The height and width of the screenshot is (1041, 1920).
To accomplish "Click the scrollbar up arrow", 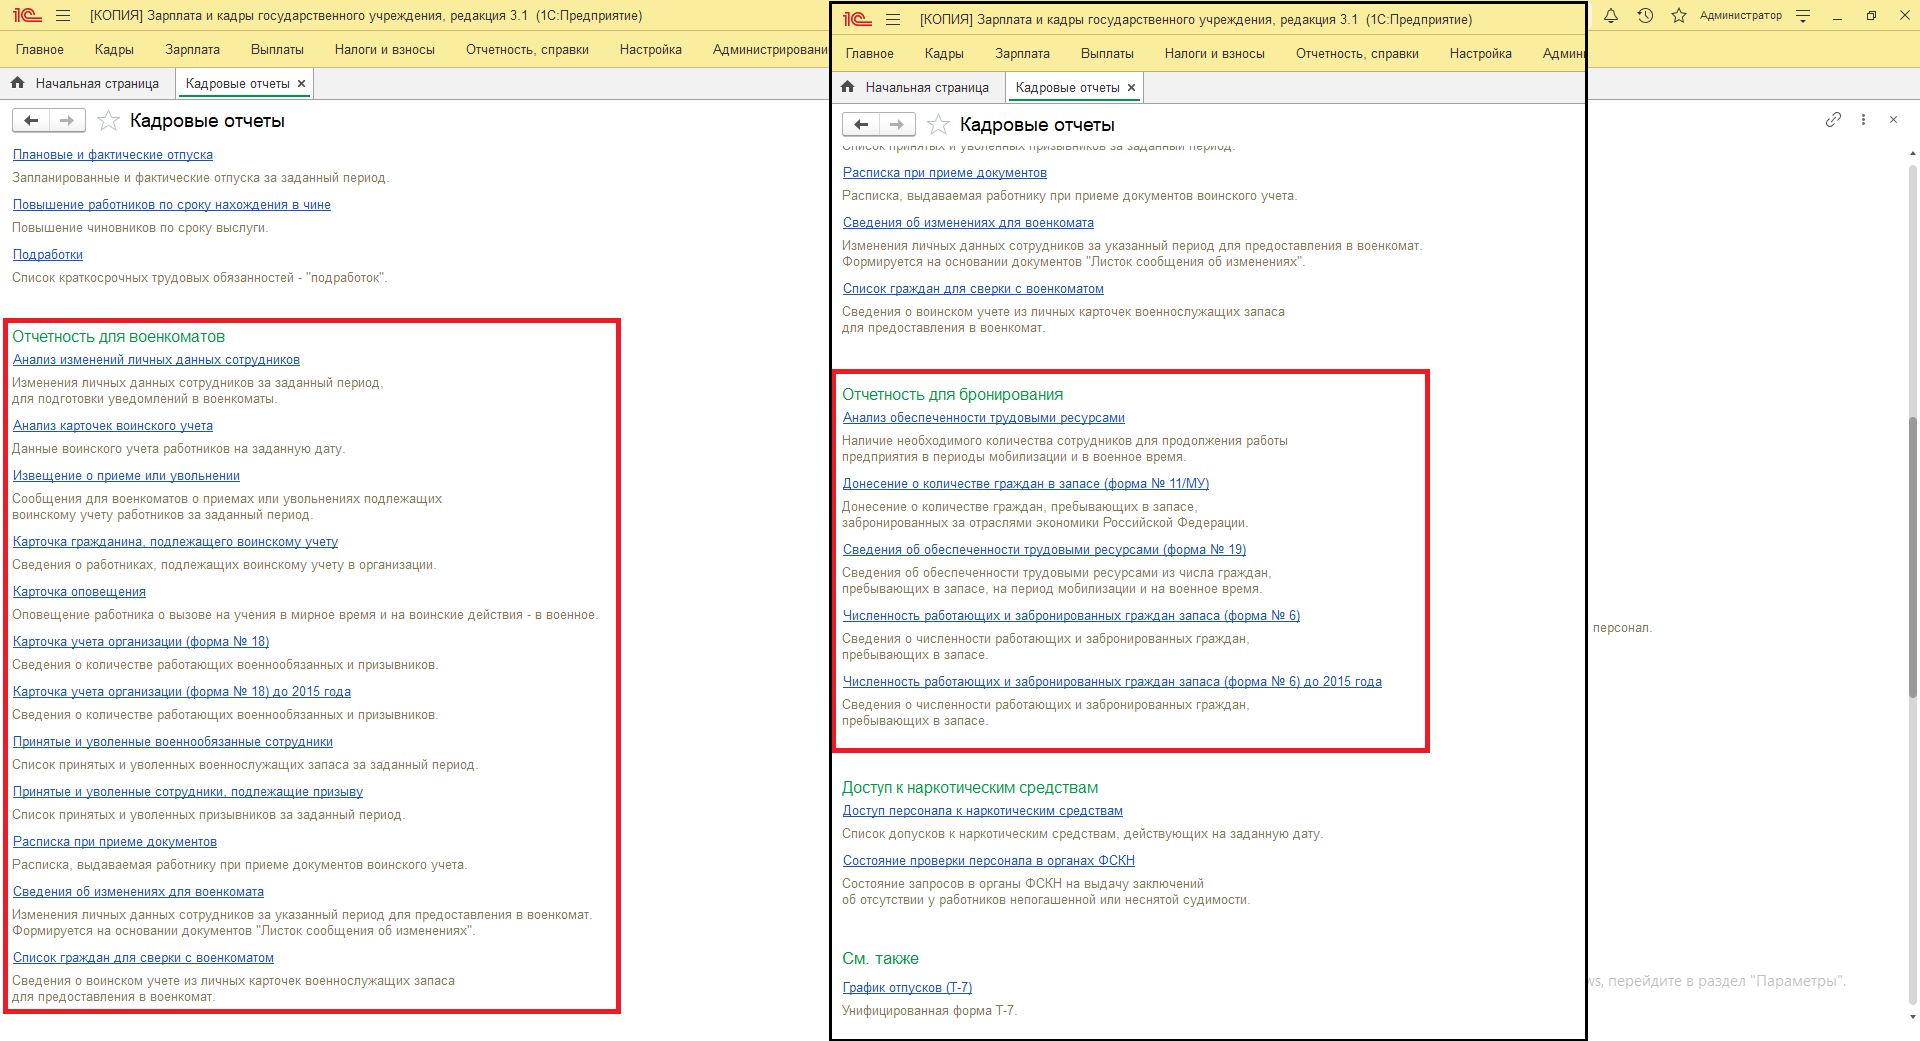I will tap(1913, 154).
